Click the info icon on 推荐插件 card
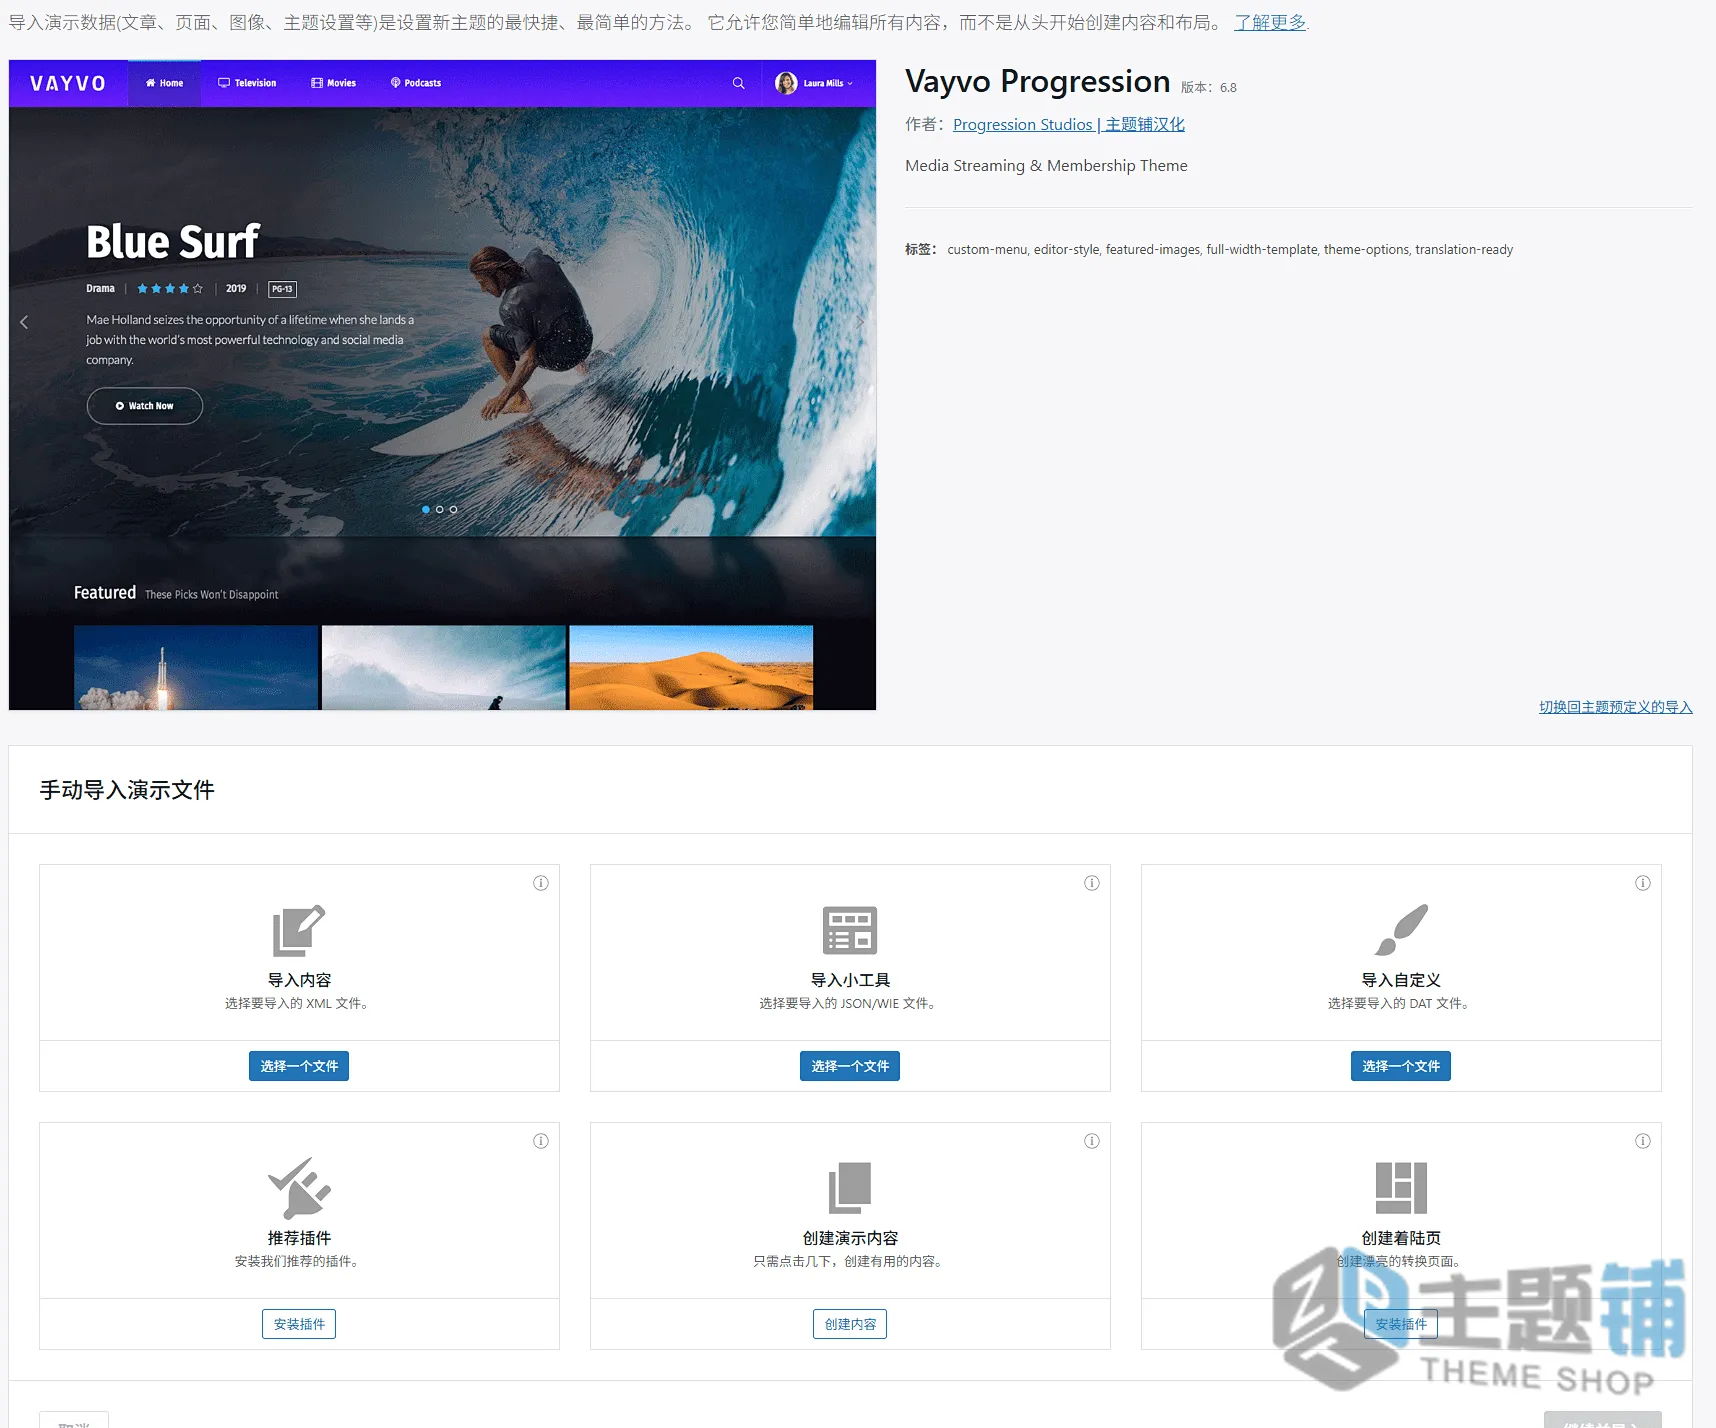The height and width of the screenshot is (1428, 1716). [x=541, y=1141]
